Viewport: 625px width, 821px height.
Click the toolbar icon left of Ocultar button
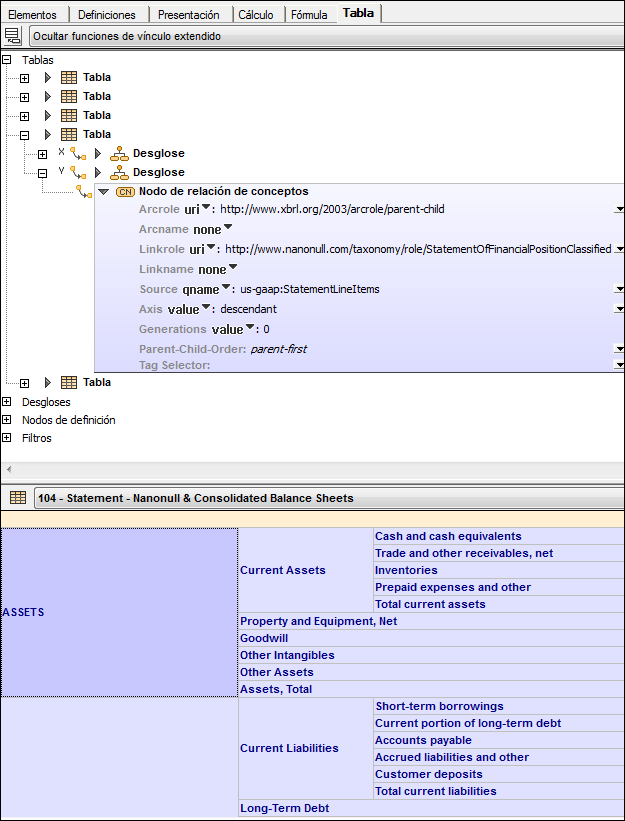(x=12, y=36)
